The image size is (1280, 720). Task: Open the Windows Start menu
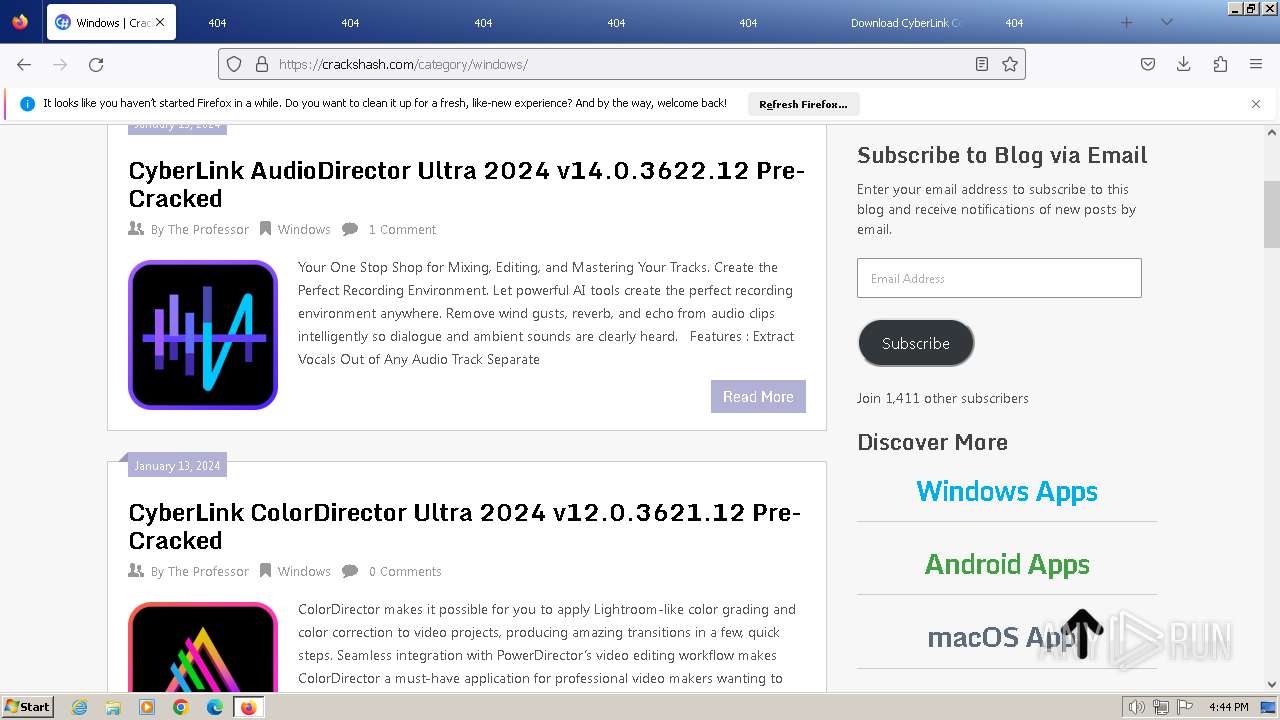point(28,707)
